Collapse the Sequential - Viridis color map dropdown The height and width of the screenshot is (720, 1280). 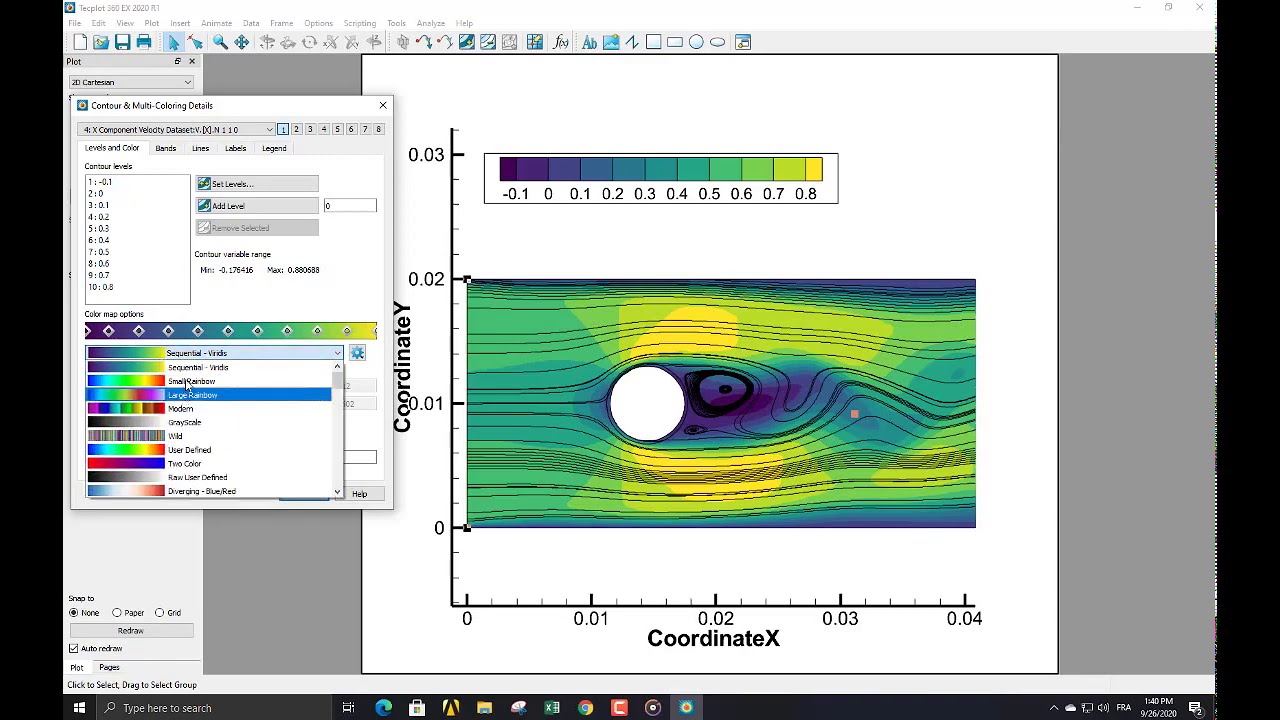point(214,353)
